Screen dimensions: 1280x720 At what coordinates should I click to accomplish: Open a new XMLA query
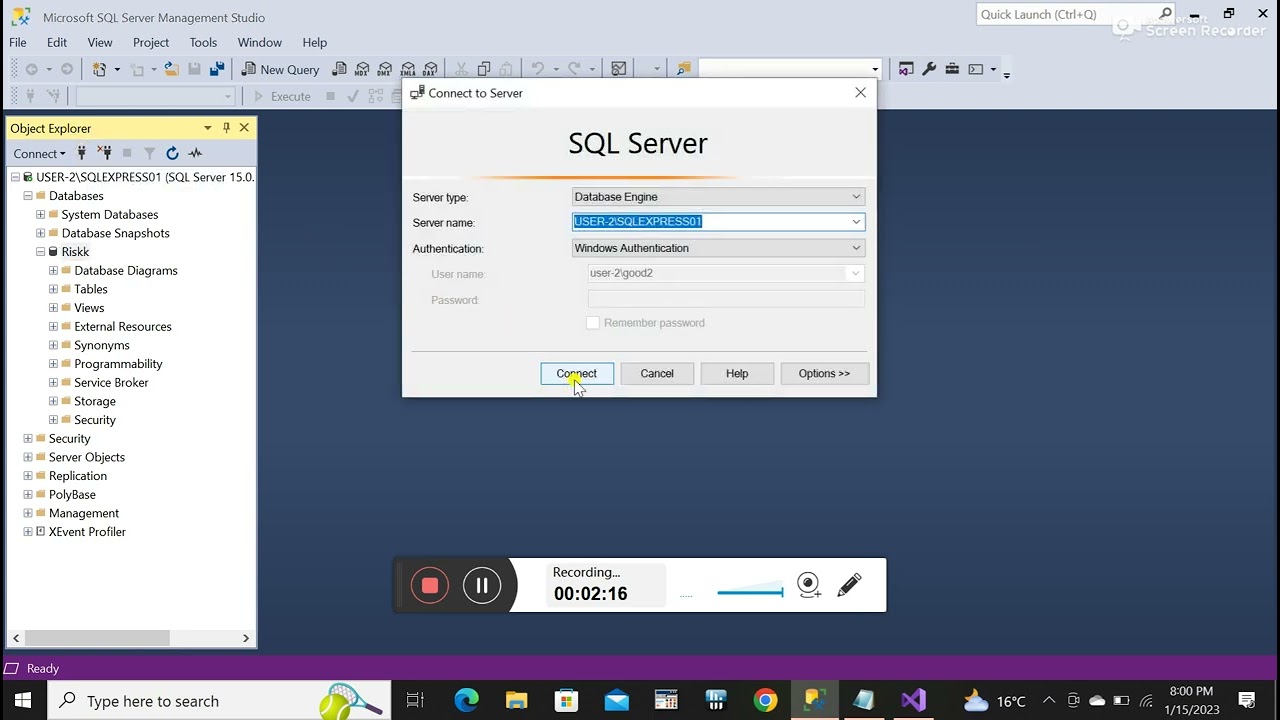click(408, 69)
